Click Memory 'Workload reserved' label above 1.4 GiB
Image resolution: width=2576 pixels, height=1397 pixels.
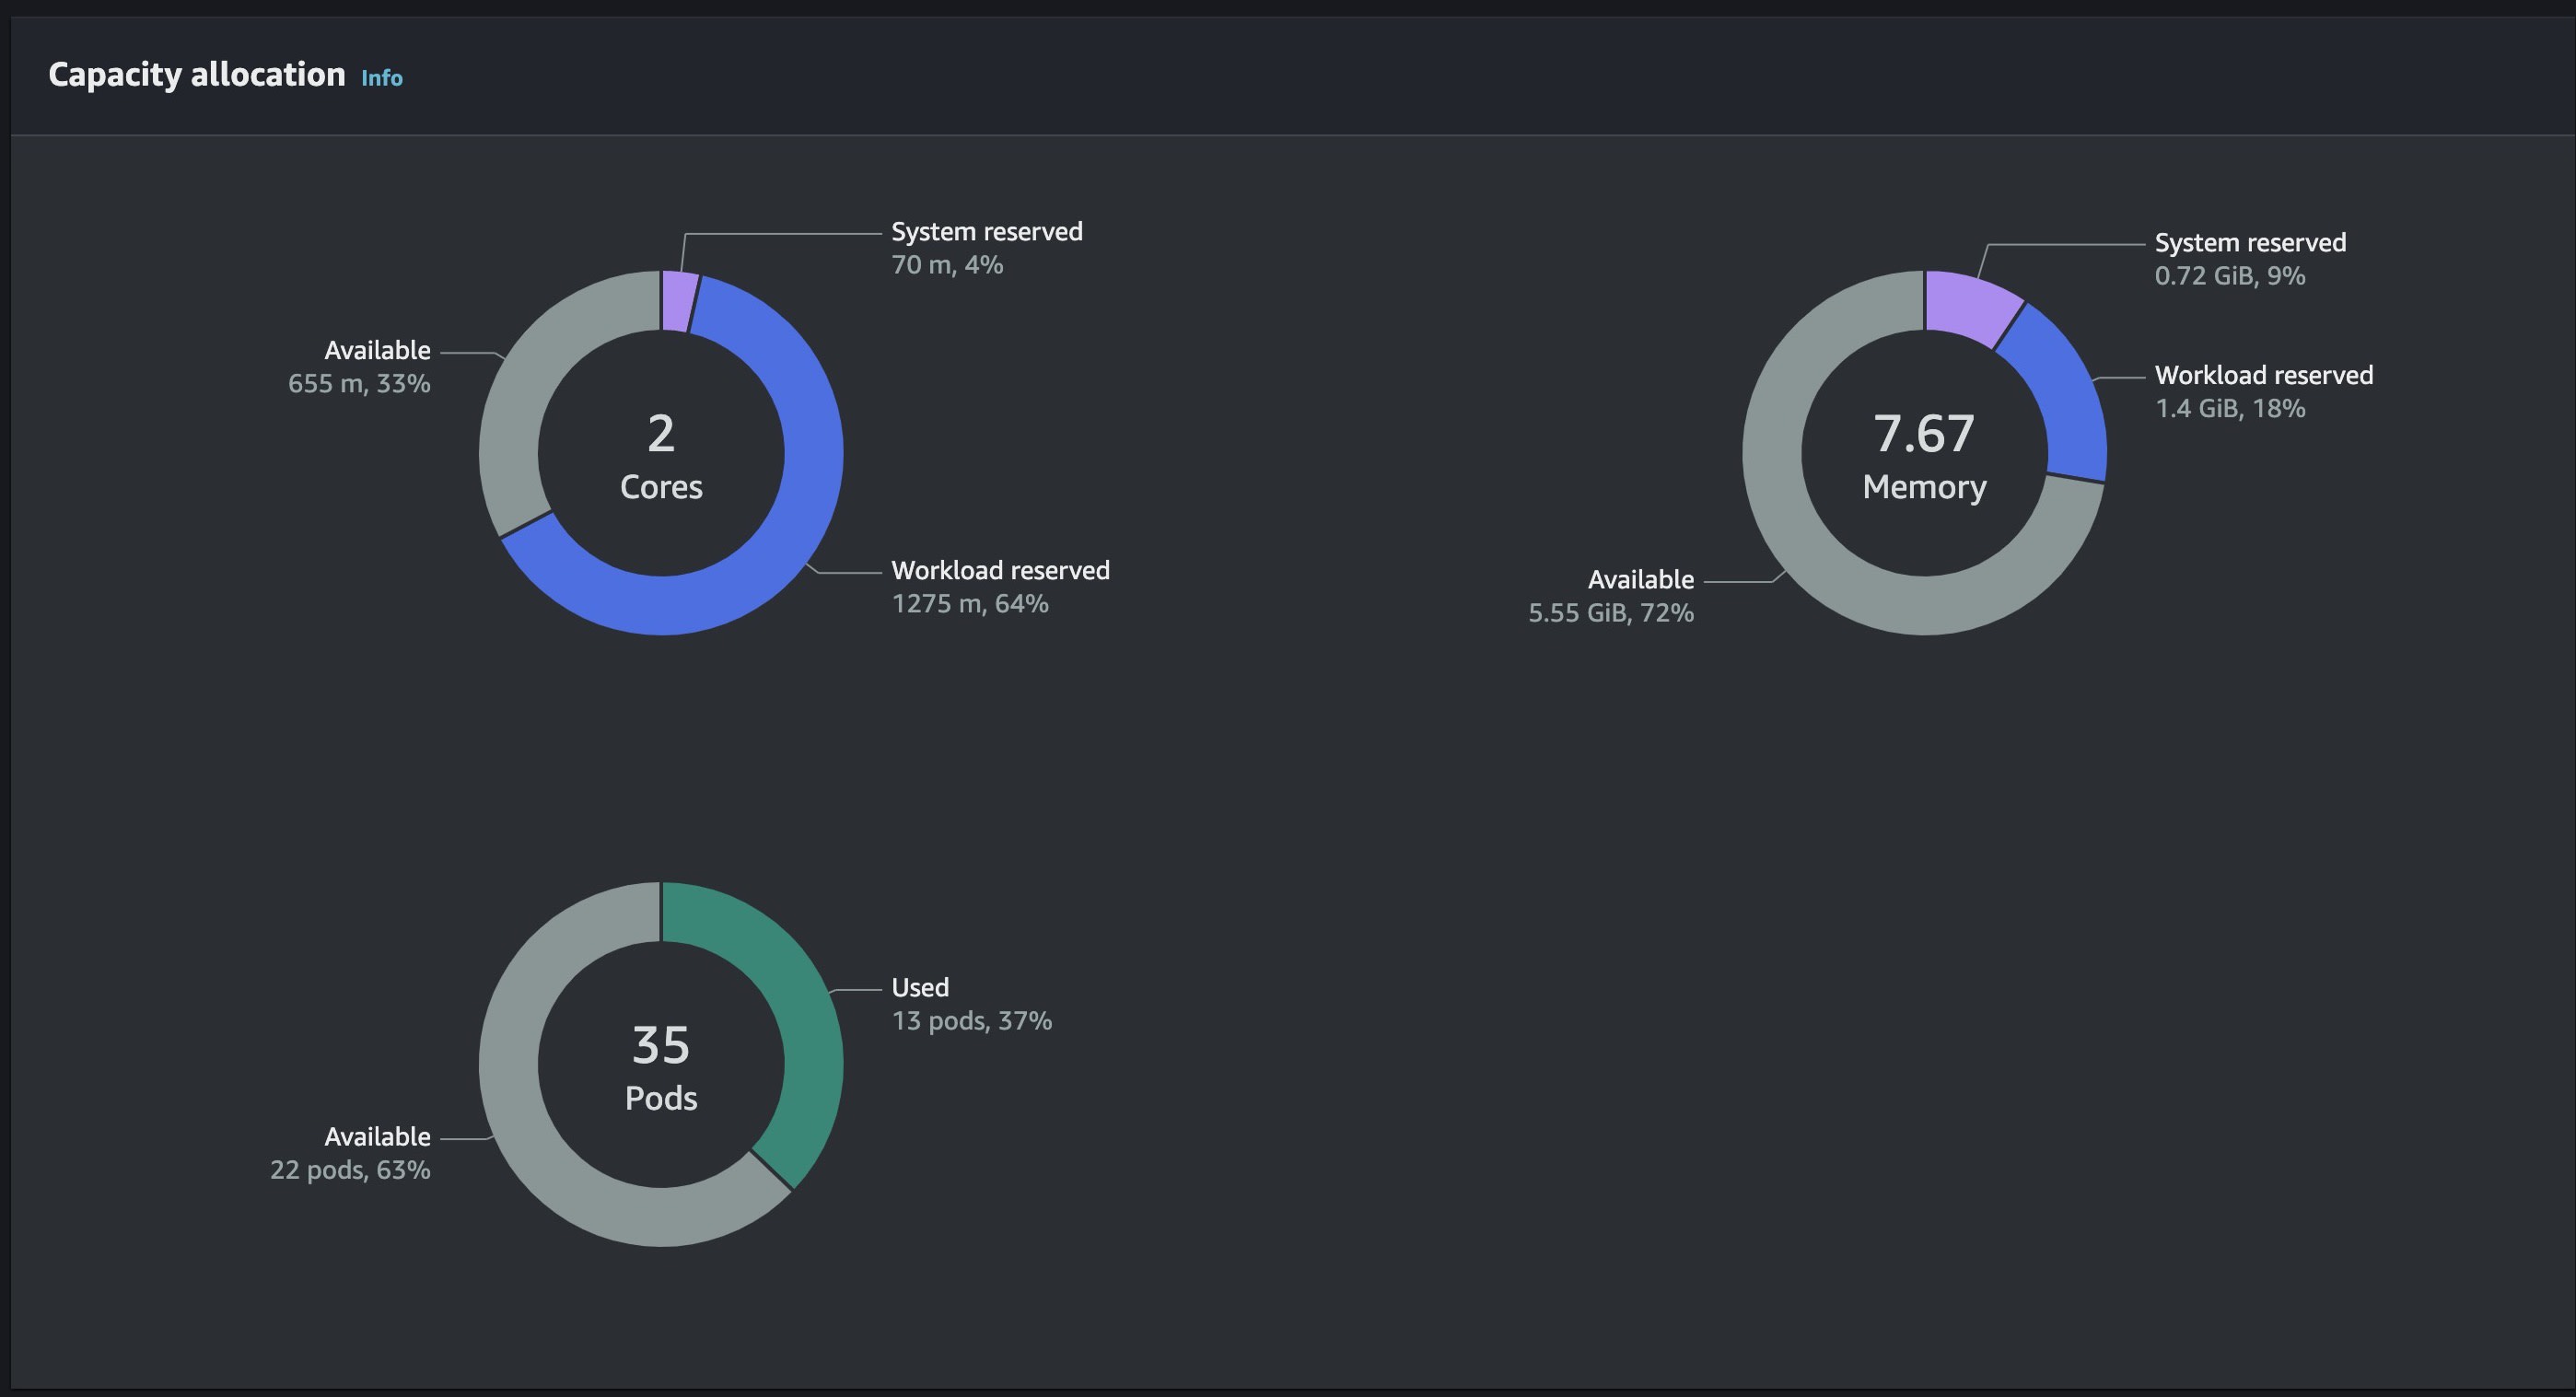[x=2264, y=376]
